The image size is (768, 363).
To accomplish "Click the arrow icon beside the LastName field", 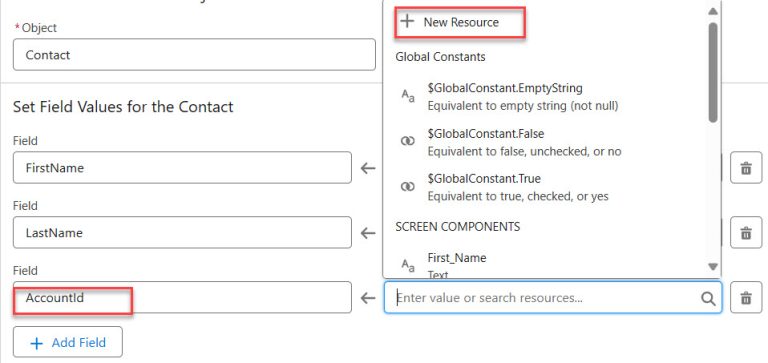I will pyautogui.click(x=368, y=233).
